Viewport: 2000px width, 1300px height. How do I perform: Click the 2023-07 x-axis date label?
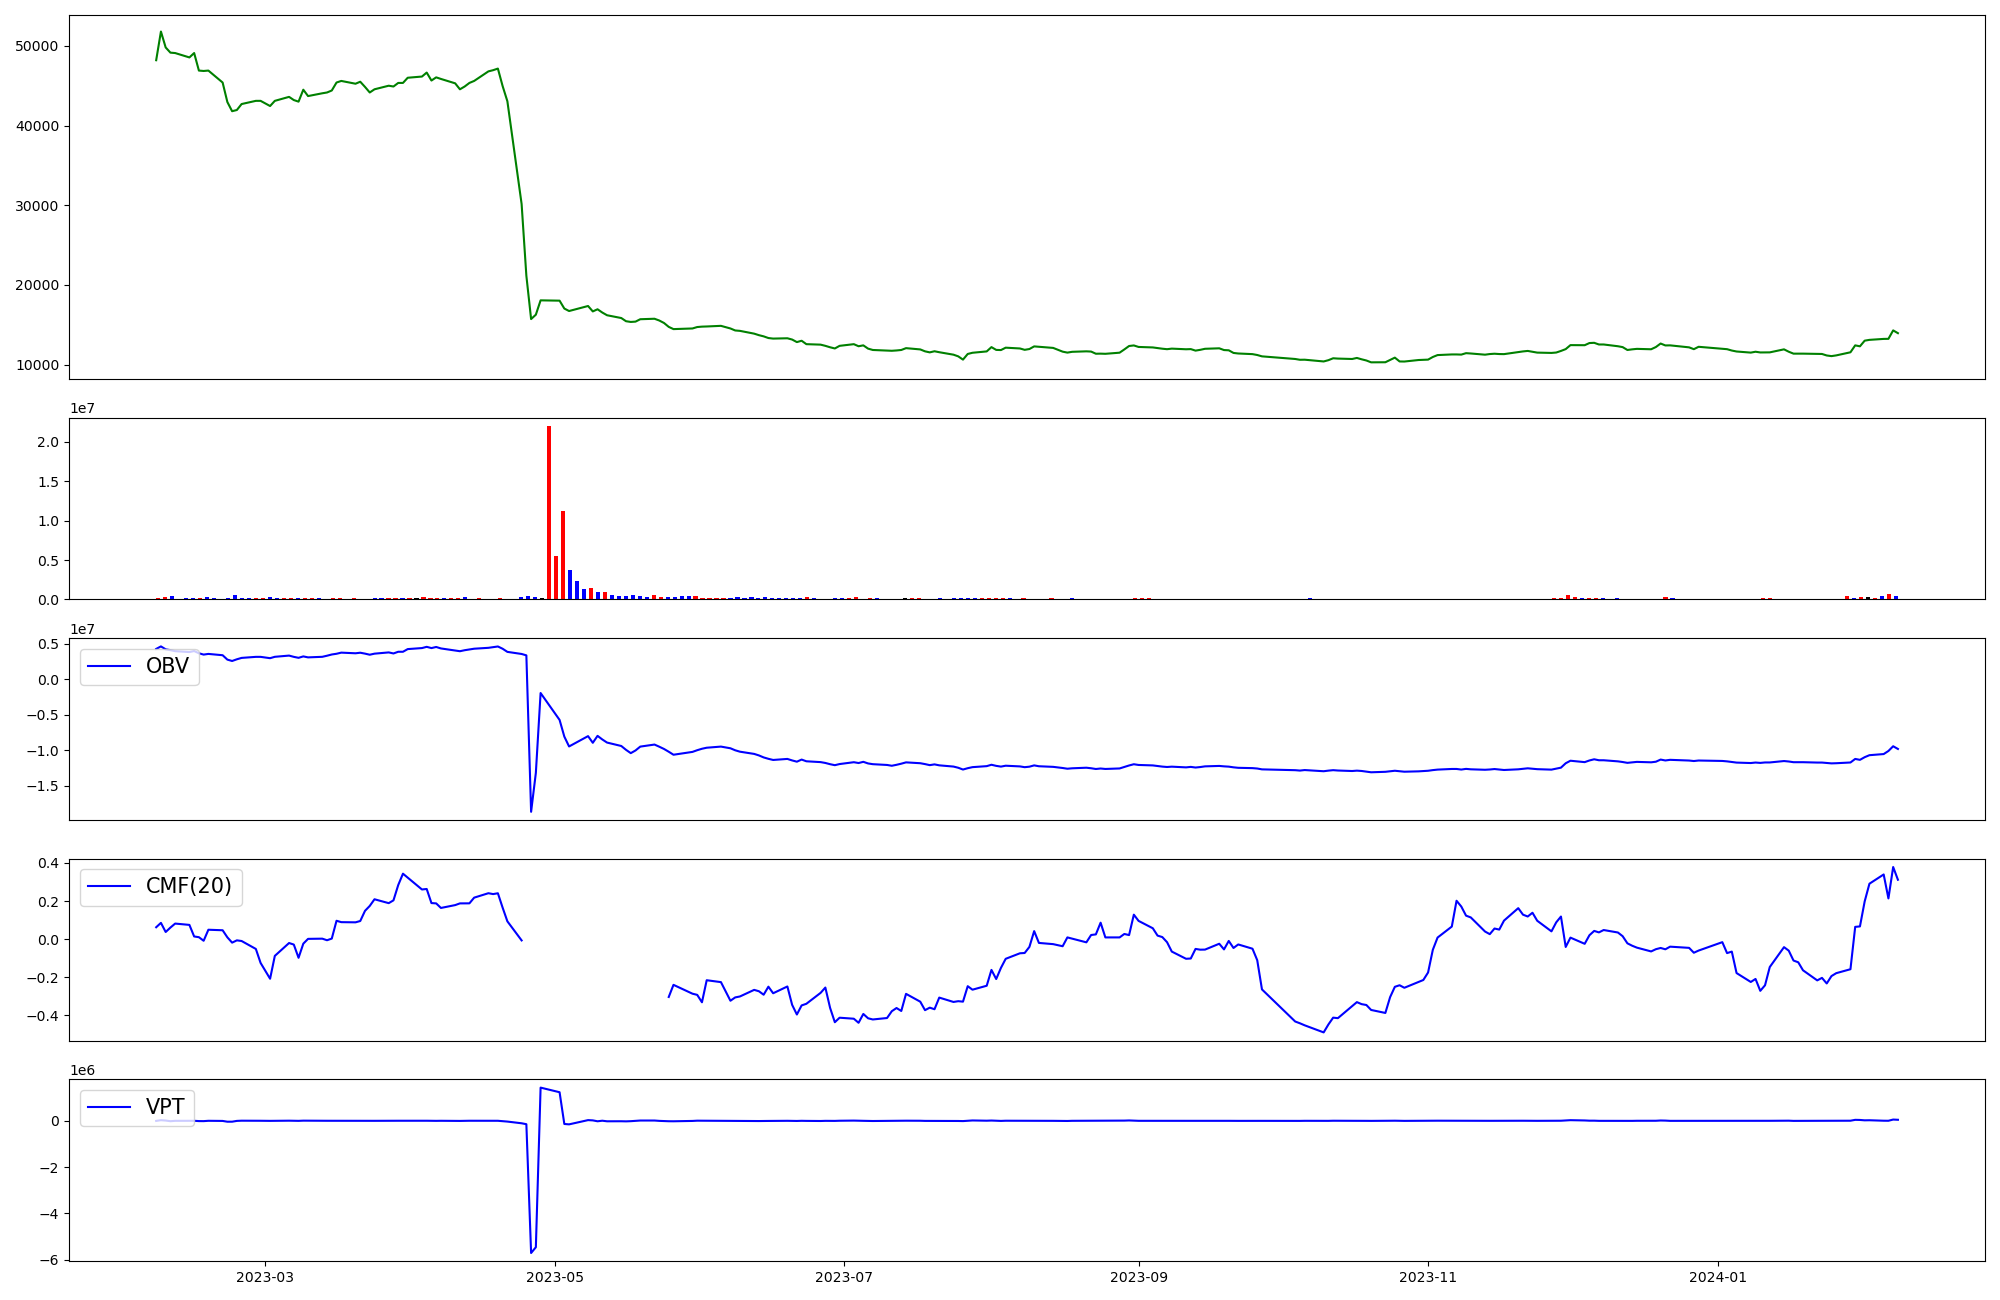845,1277
